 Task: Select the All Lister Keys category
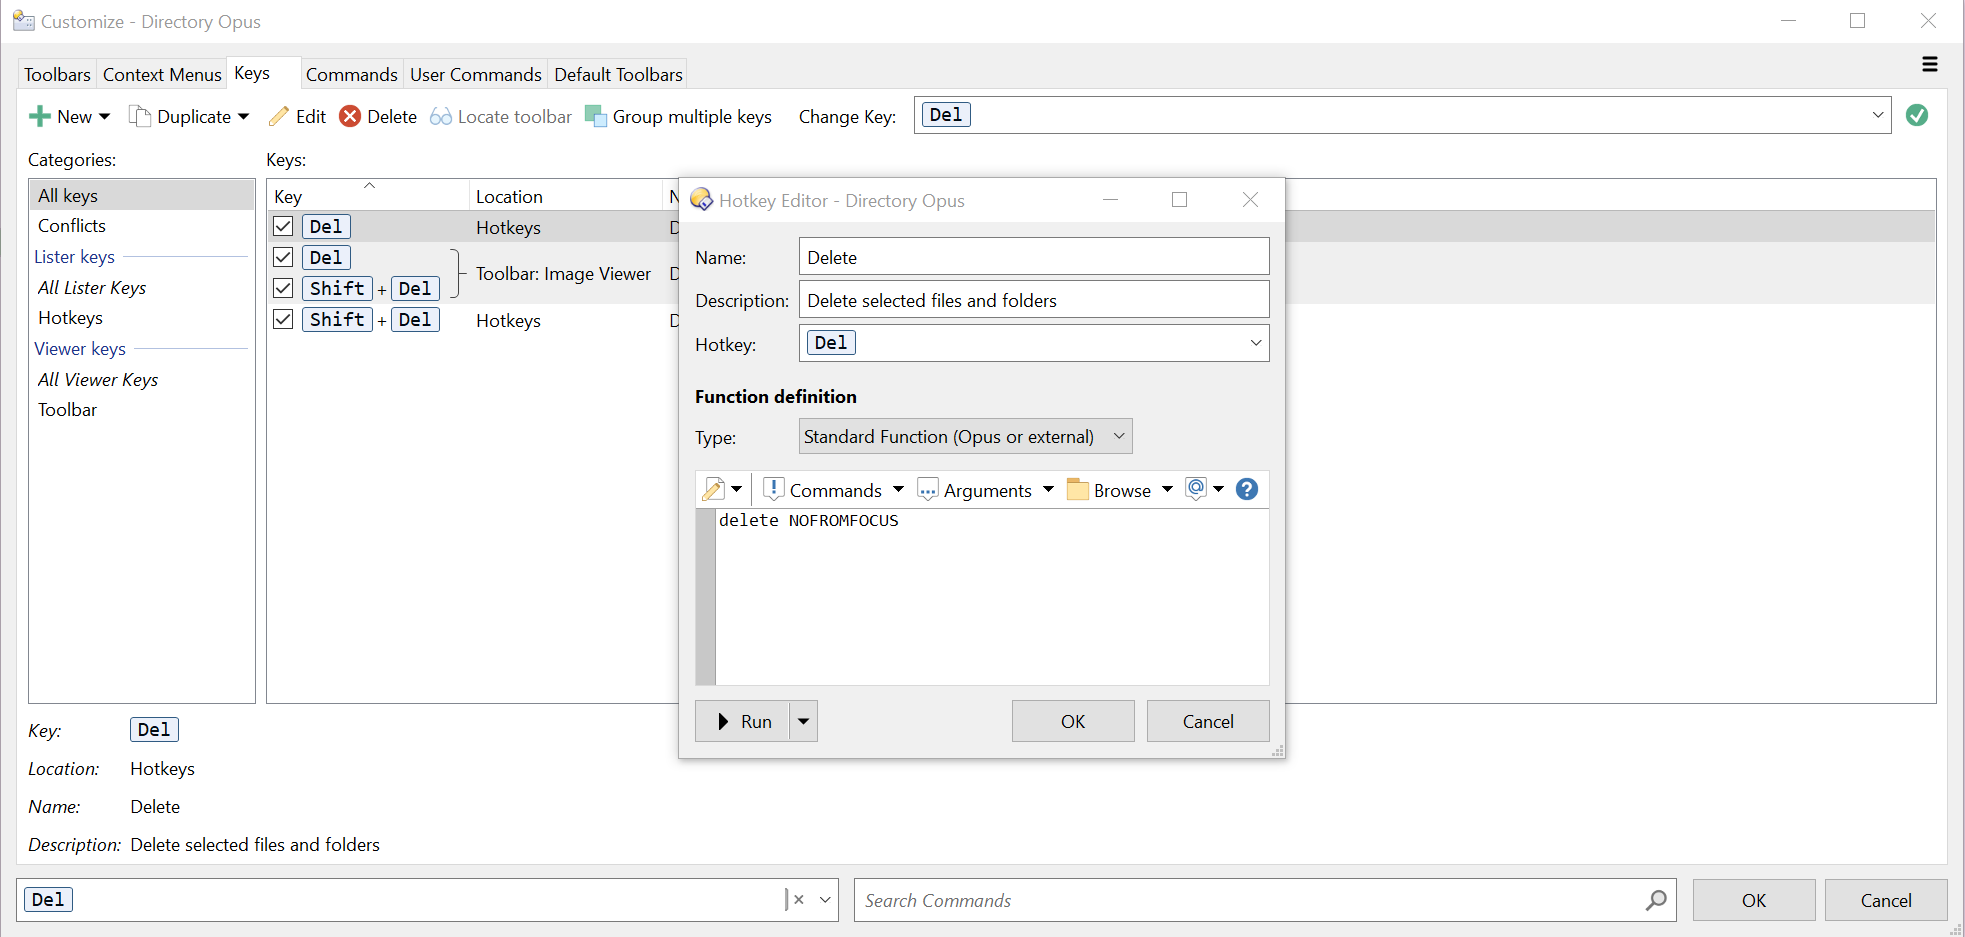coord(142,288)
